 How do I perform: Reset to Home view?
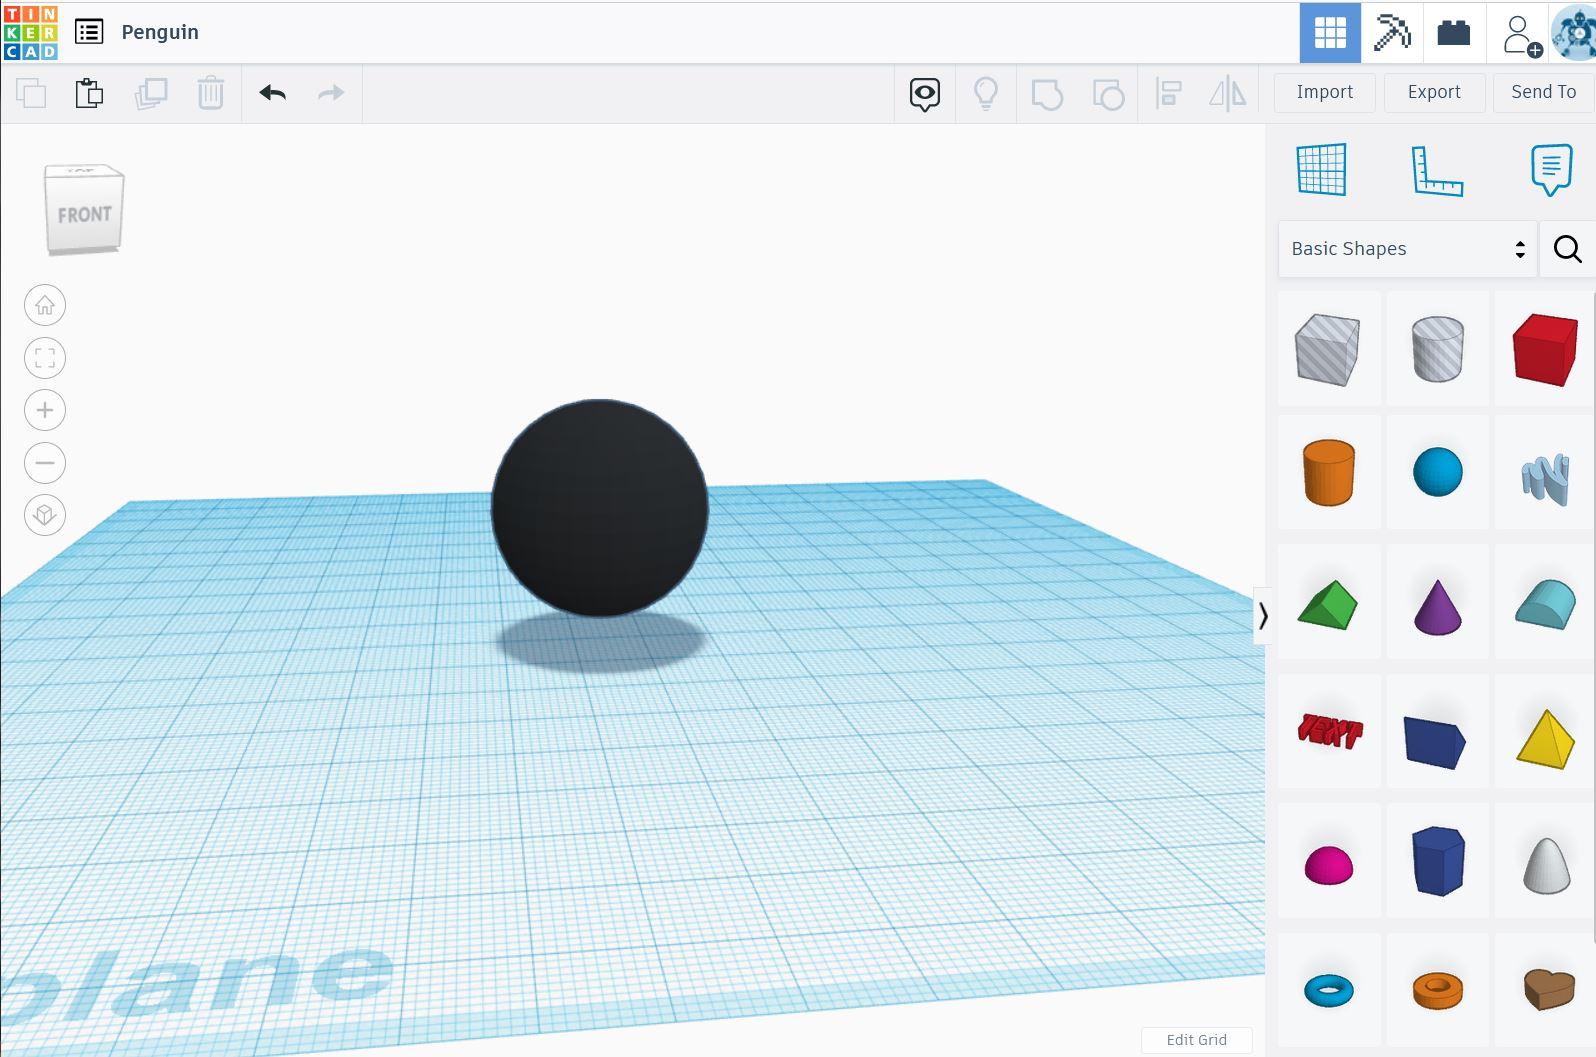[x=45, y=305]
